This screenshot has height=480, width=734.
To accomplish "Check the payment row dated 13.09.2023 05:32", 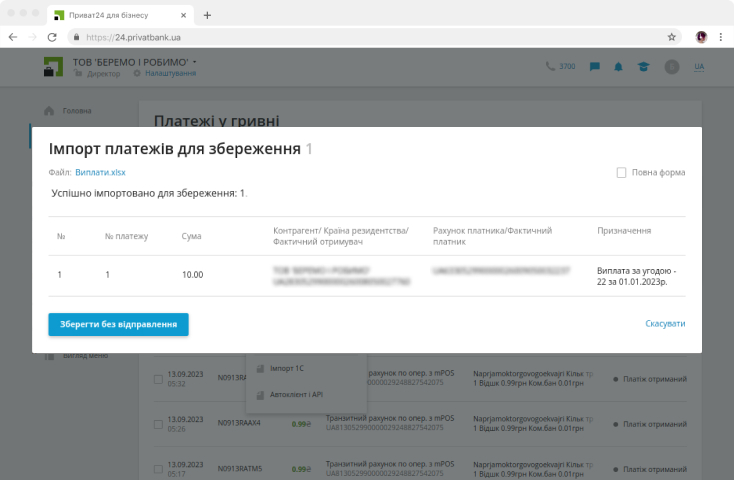I will 157,379.
